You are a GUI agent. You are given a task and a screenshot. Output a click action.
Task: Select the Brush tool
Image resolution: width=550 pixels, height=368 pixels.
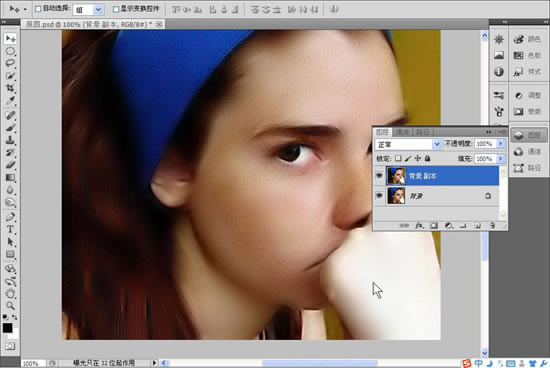[10, 127]
